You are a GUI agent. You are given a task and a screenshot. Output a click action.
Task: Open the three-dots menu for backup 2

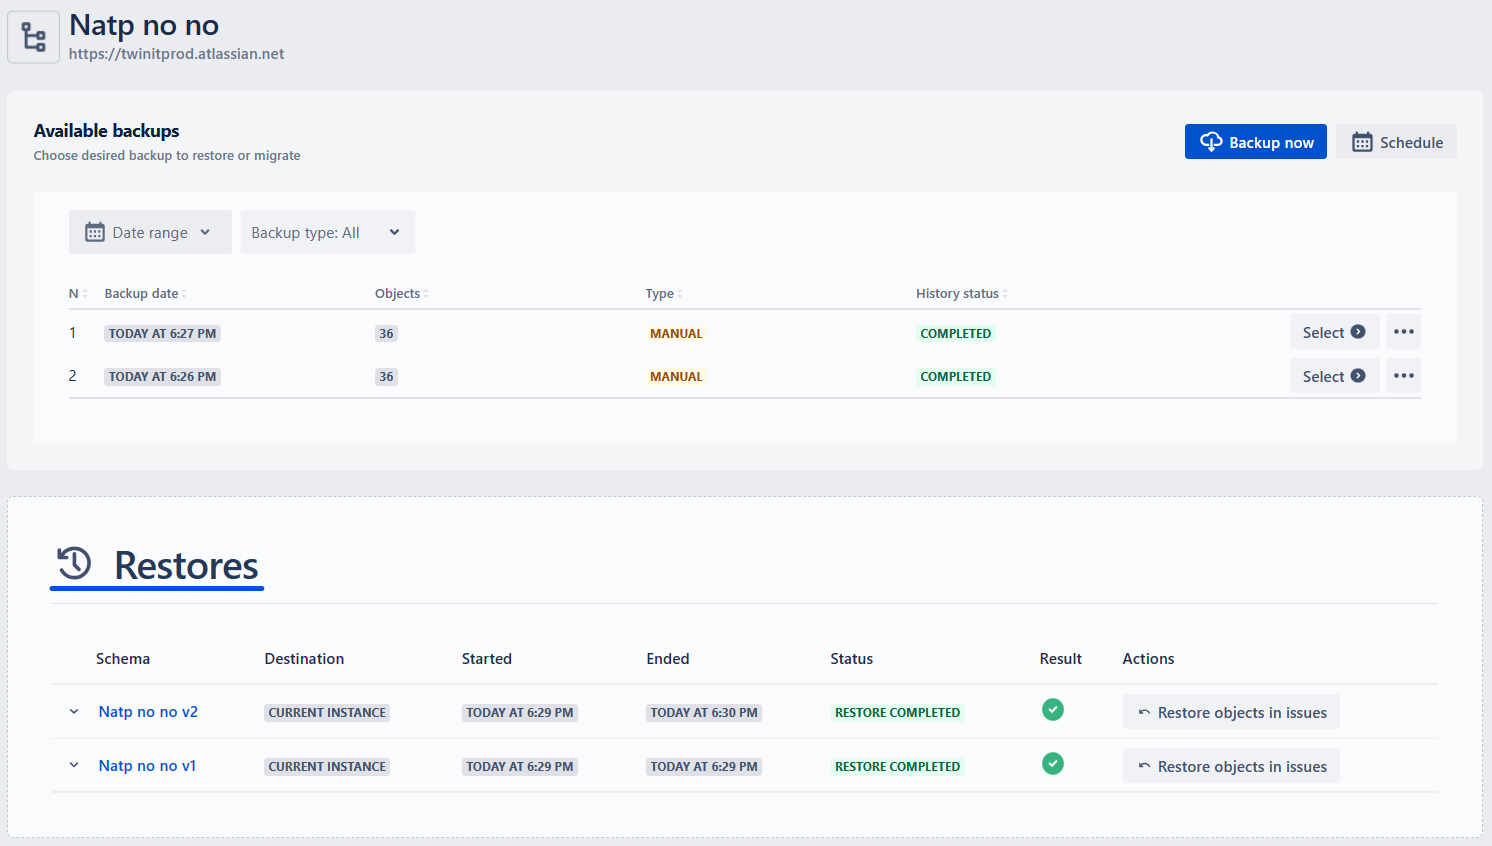(x=1403, y=376)
